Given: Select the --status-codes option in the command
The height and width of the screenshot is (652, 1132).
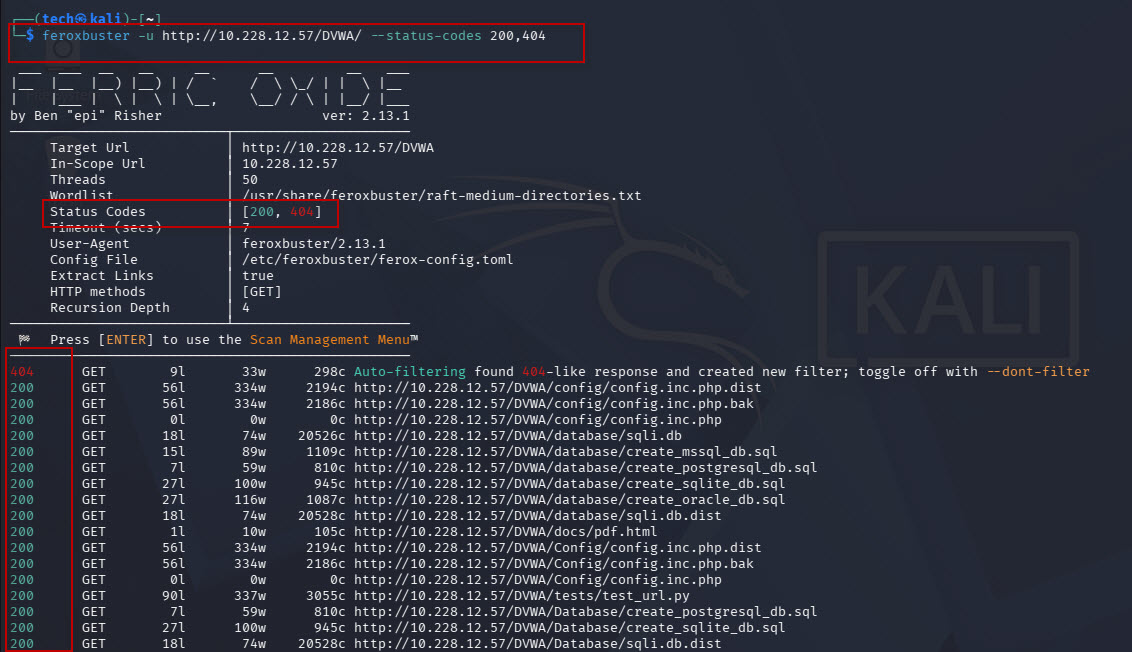Looking at the screenshot, I should (x=426, y=35).
